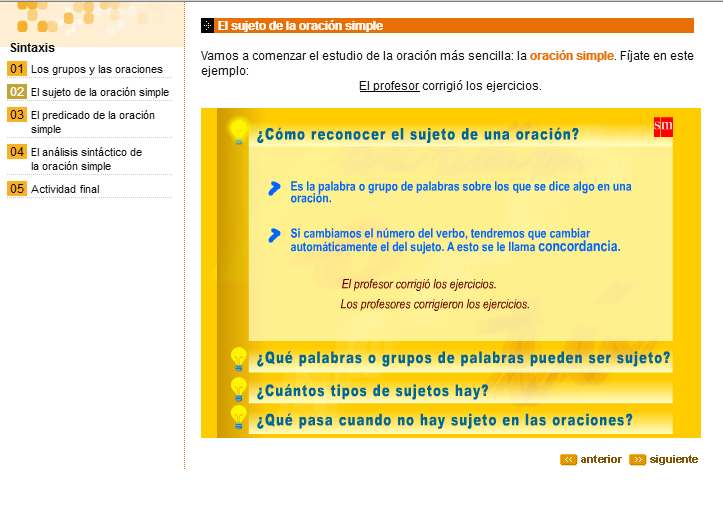Click the blue arrow bullet before 'Si cambiamos'
The width and height of the screenshot is (723, 523).
point(274,235)
